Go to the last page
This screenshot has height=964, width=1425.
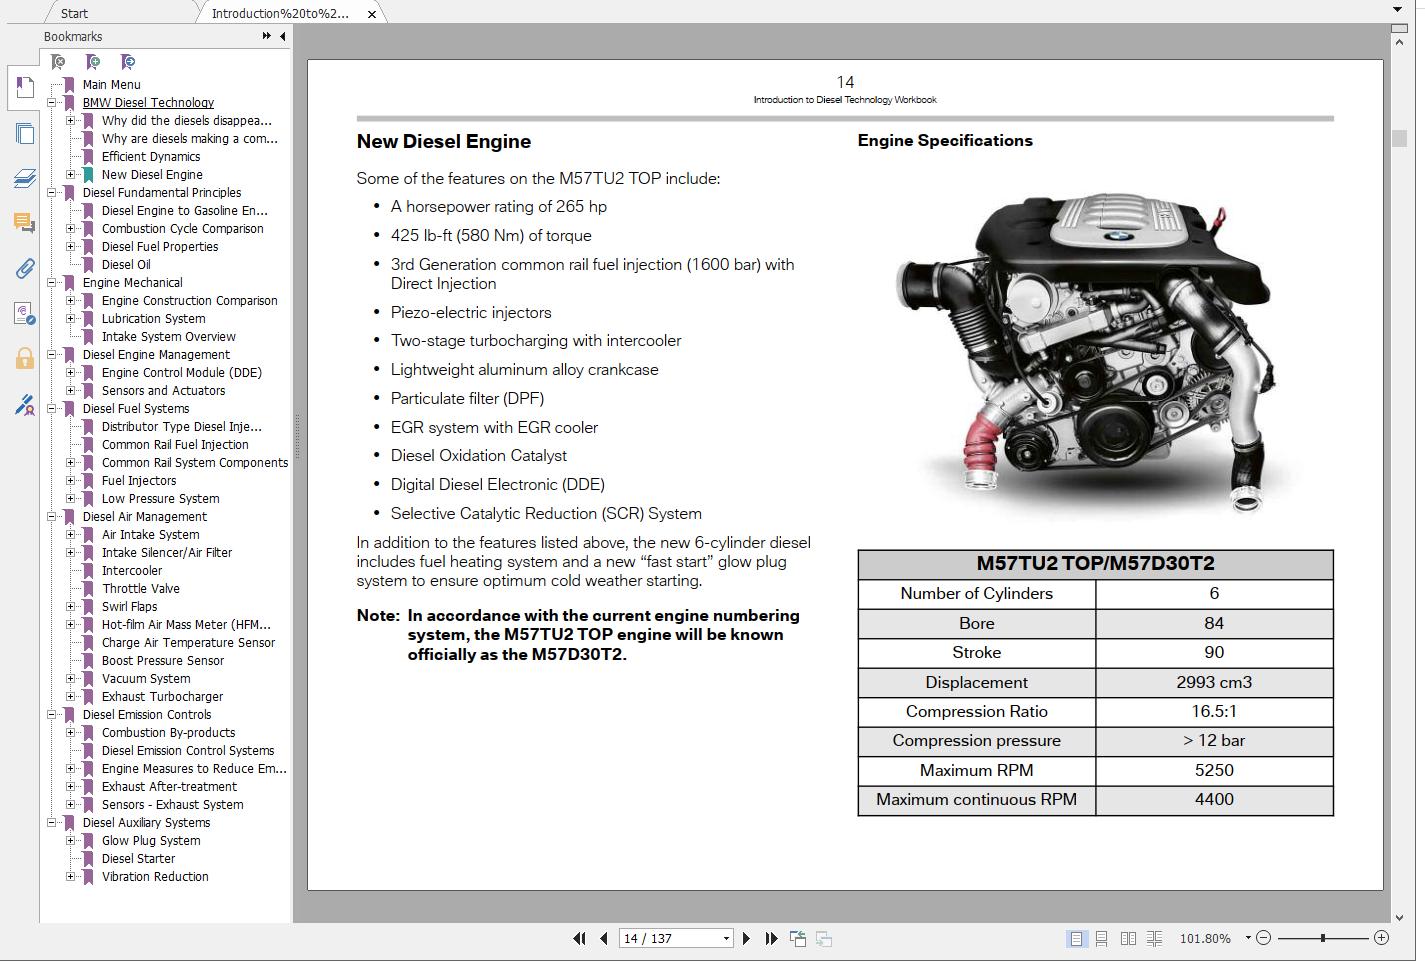pyautogui.click(x=771, y=939)
